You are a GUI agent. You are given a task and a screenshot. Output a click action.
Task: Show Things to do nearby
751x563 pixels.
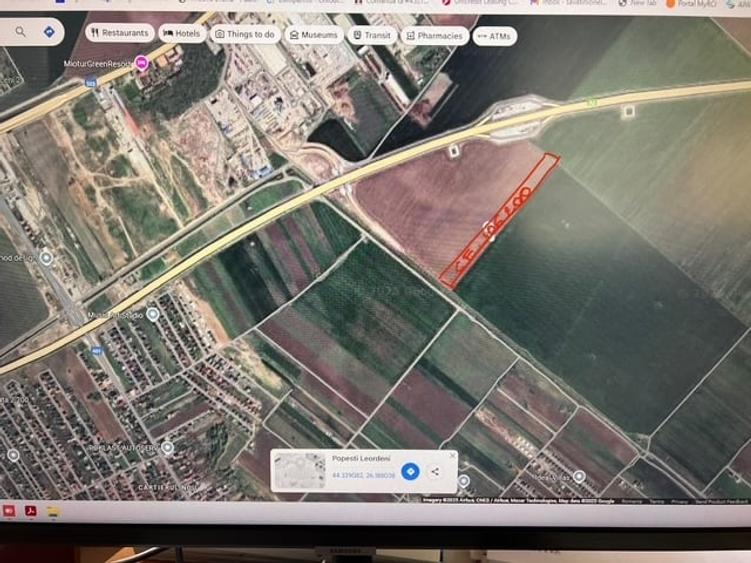(244, 34)
